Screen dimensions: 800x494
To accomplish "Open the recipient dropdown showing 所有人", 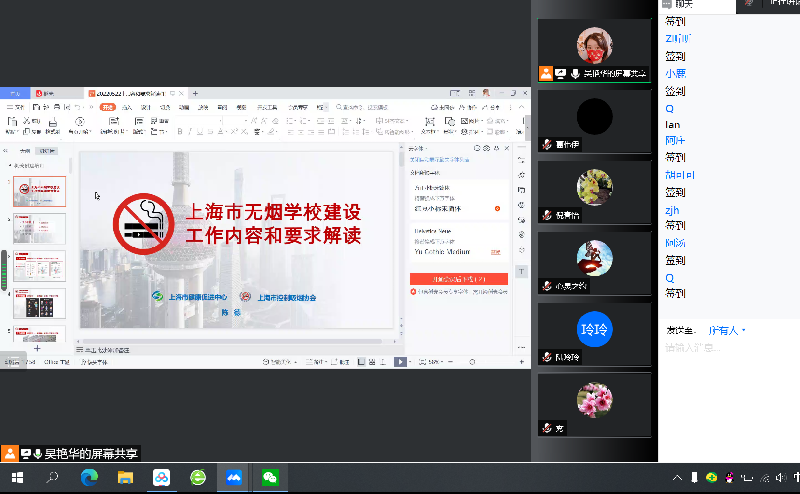I will tap(727, 331).
